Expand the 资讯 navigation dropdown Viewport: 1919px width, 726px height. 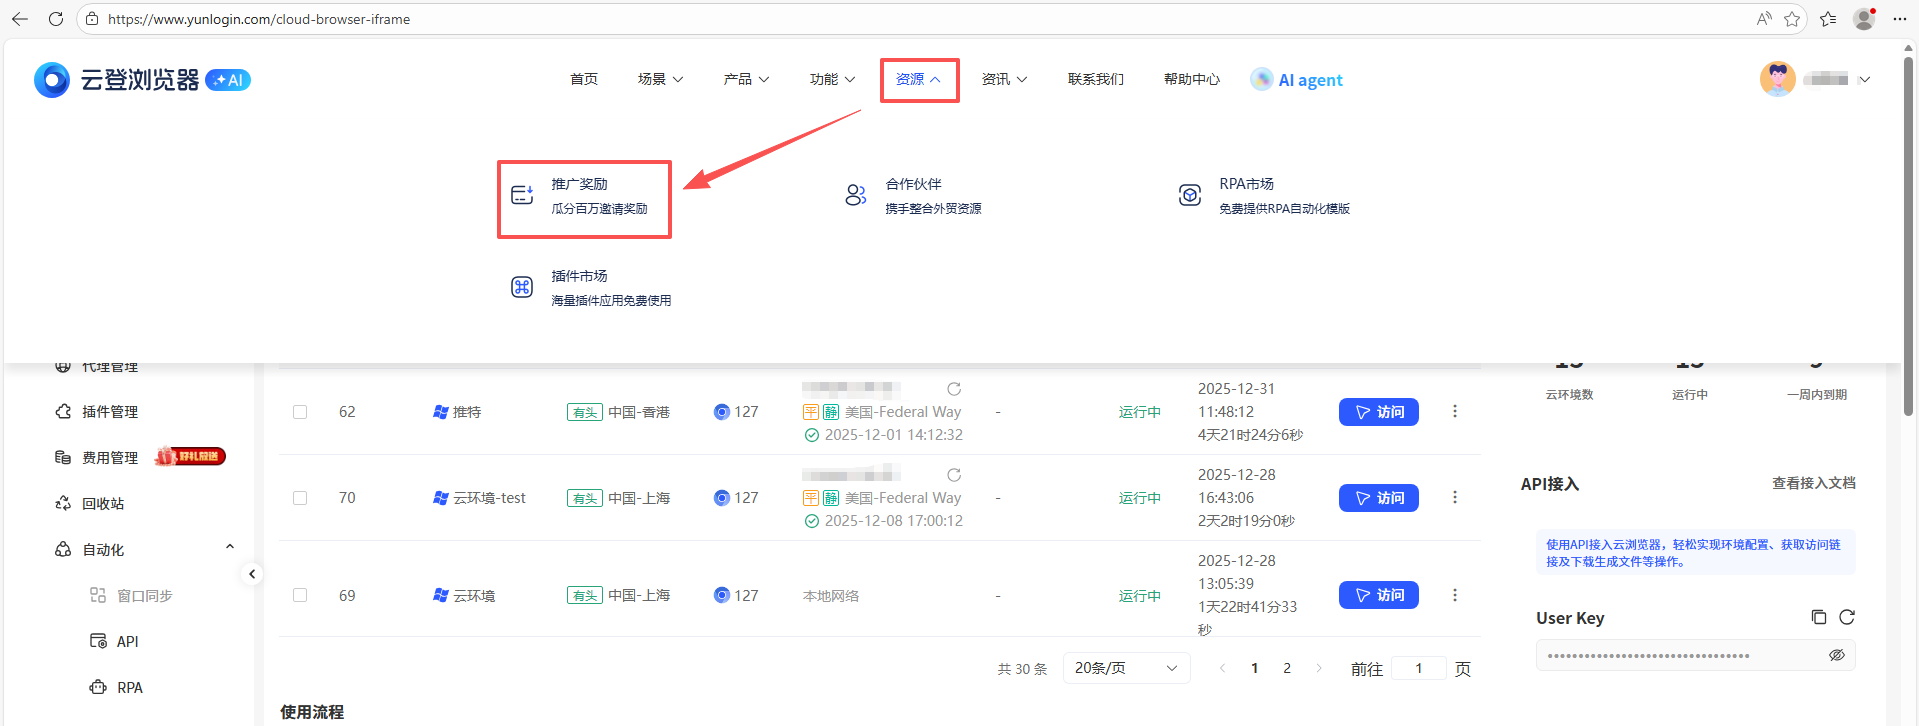pos(1004,79)
